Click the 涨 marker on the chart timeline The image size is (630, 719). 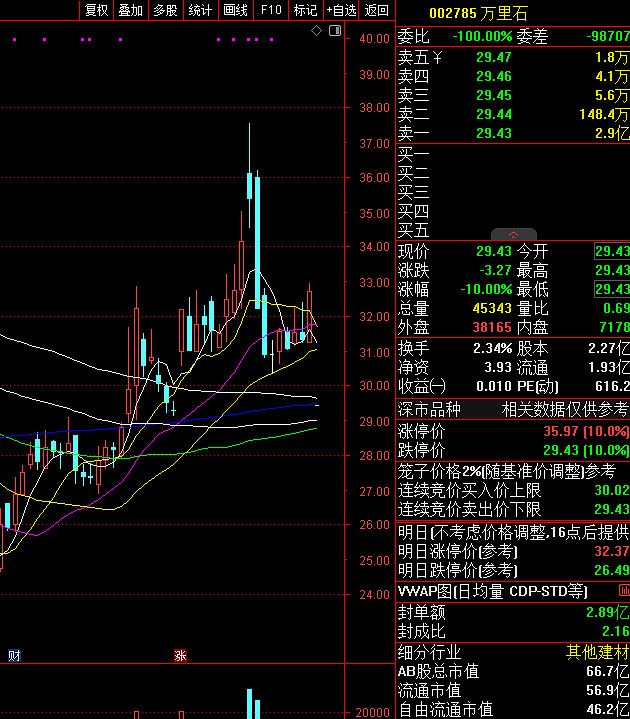tap(181, 656)
